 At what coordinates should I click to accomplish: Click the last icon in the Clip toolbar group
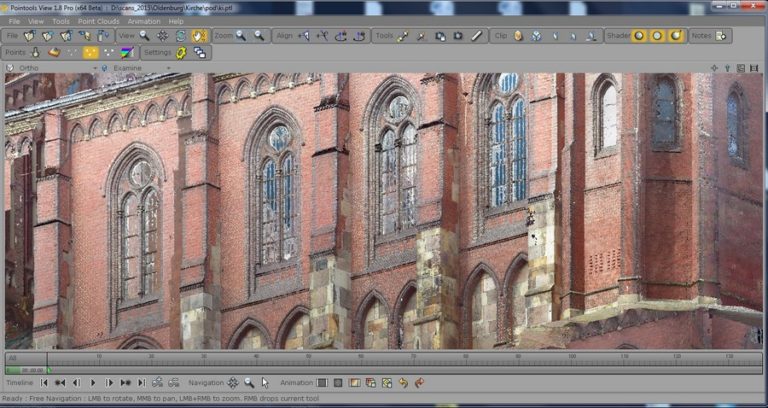pos(592,36)
